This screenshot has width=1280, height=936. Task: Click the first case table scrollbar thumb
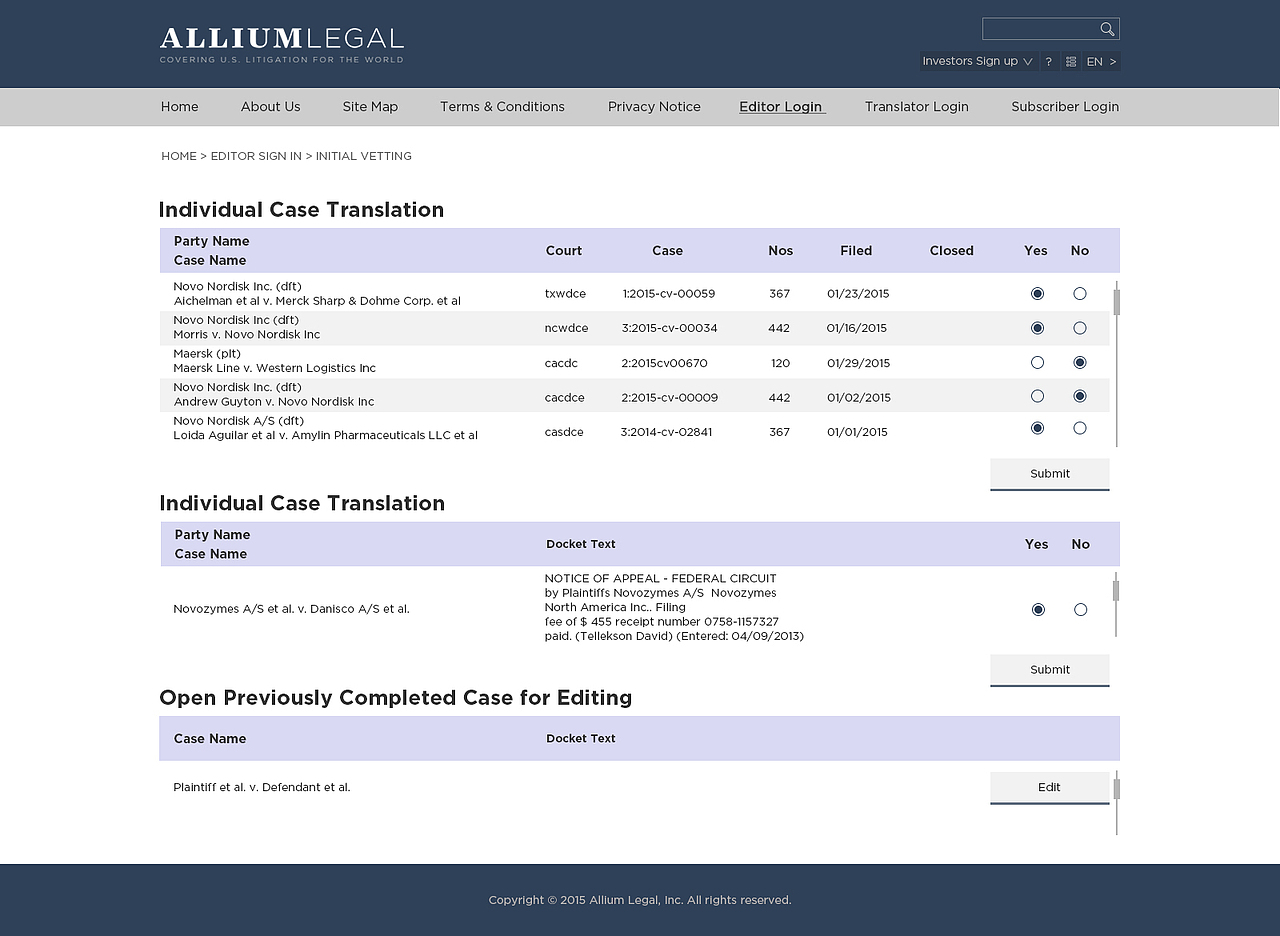click(1117, 302)
